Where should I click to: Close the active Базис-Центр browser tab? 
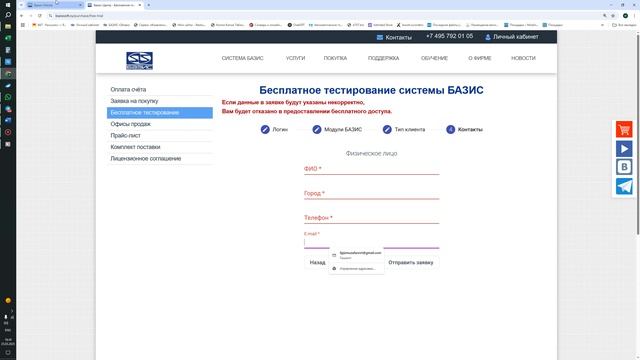140,5
